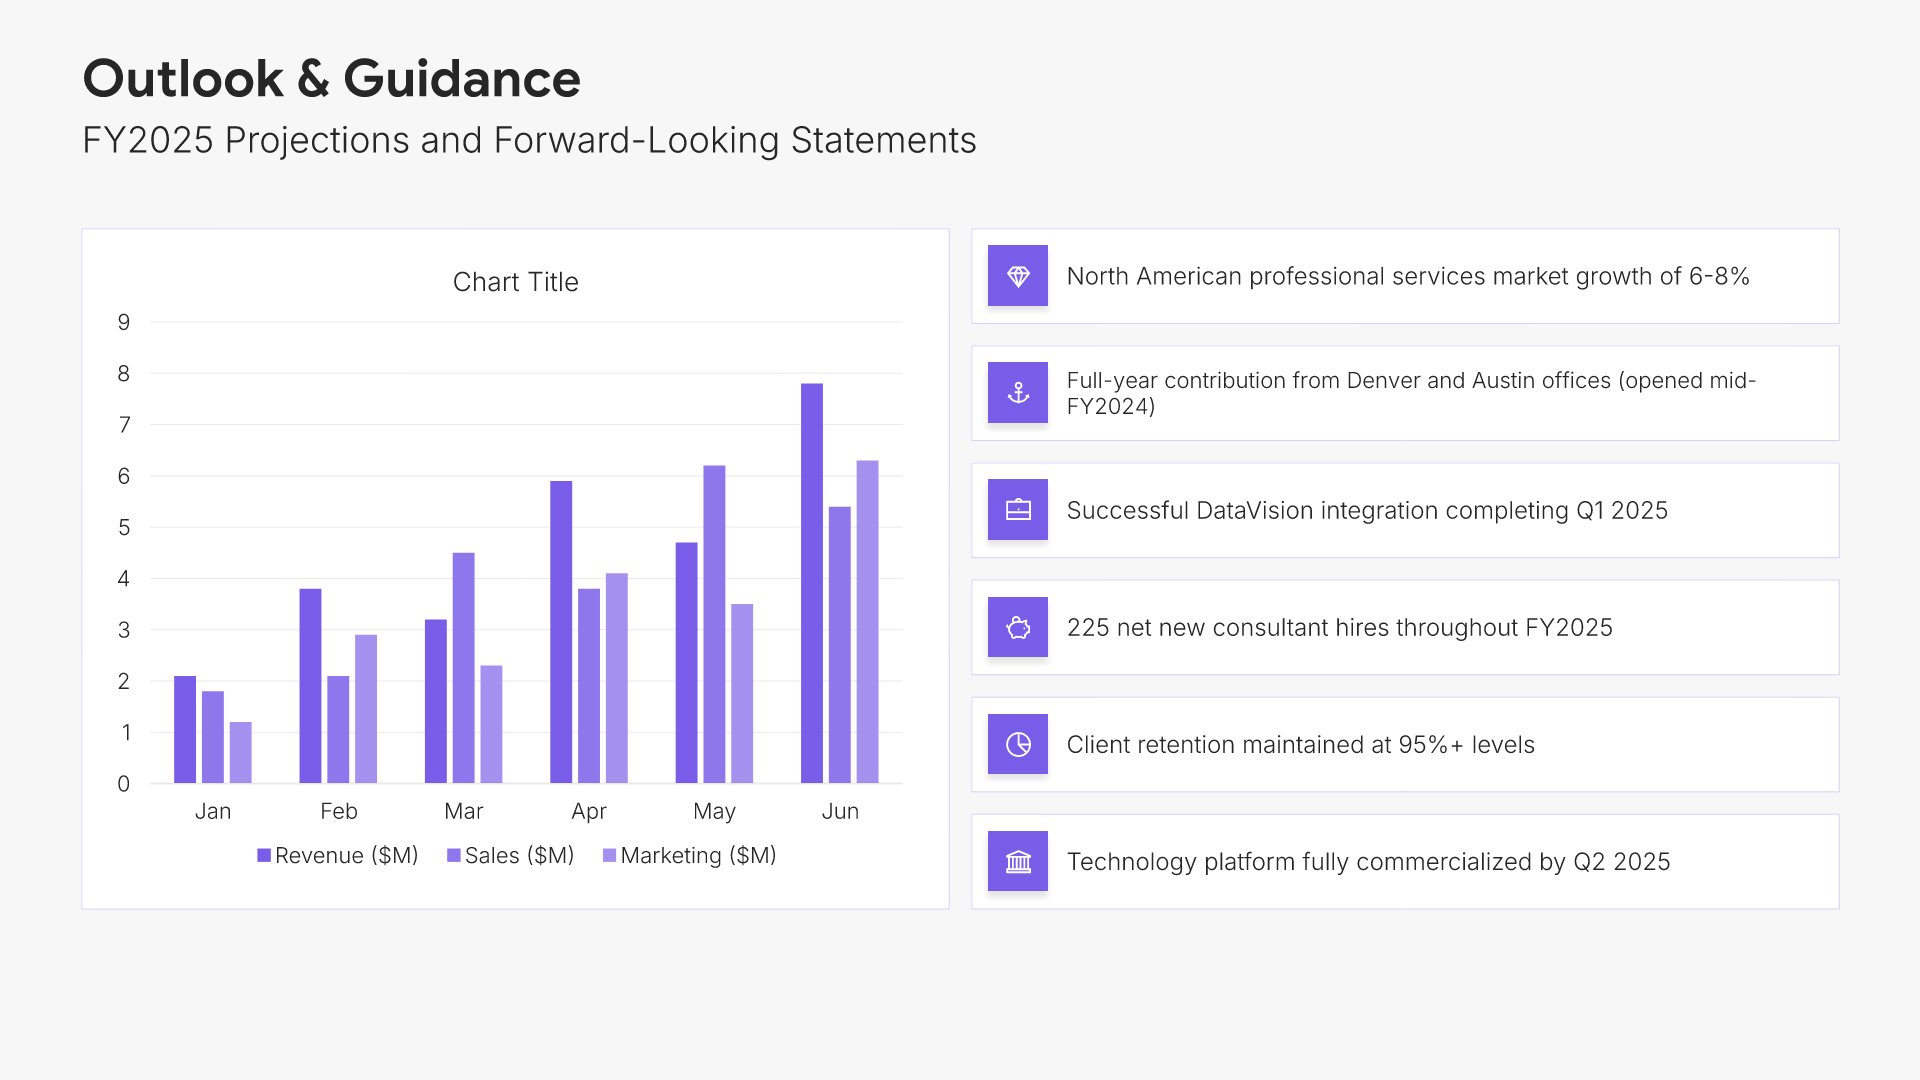Viewport: 1920px width, 1080px height.
Task: Click the briefcase icon beside DataVision integration
Action: [1018, 510]
